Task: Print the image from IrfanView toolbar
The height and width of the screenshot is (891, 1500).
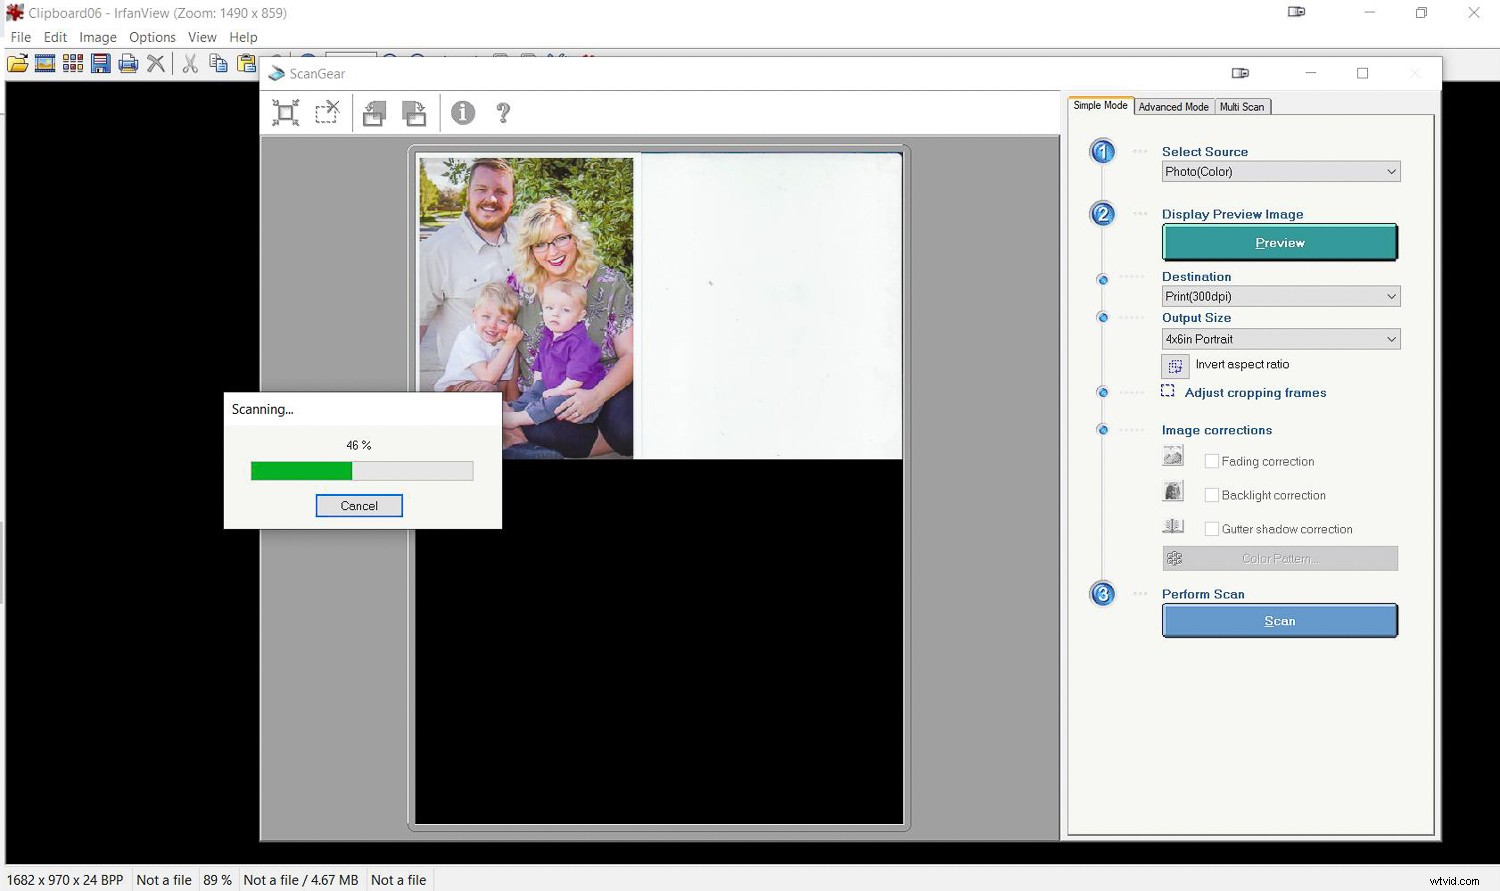Action: pos(129,63)
